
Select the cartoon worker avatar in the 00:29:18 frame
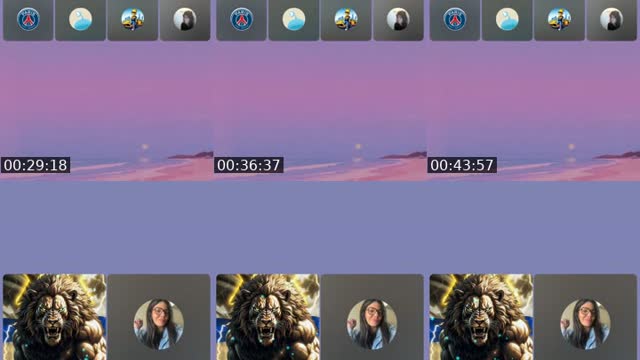(133, 19)
